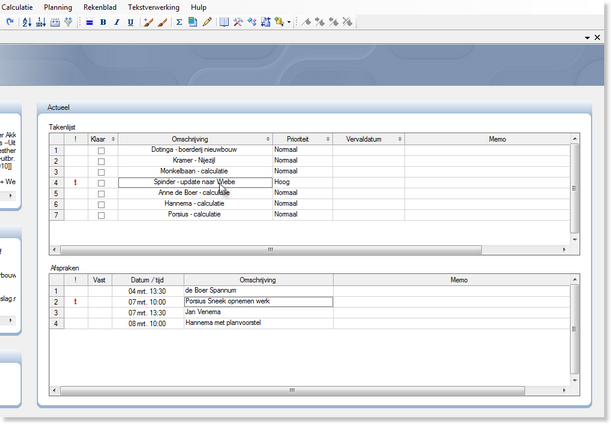Click the open book icon
This screenshot has width=611, height=424.
point(224,22)
